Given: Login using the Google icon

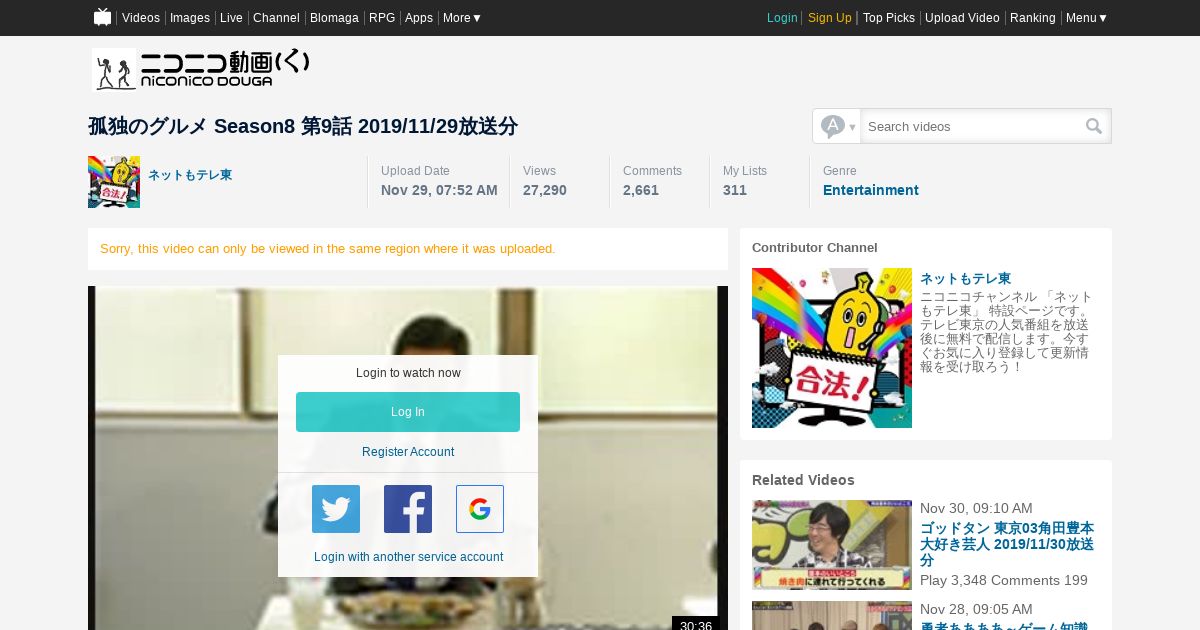Looking at the screenshot, I should (480, 509).
